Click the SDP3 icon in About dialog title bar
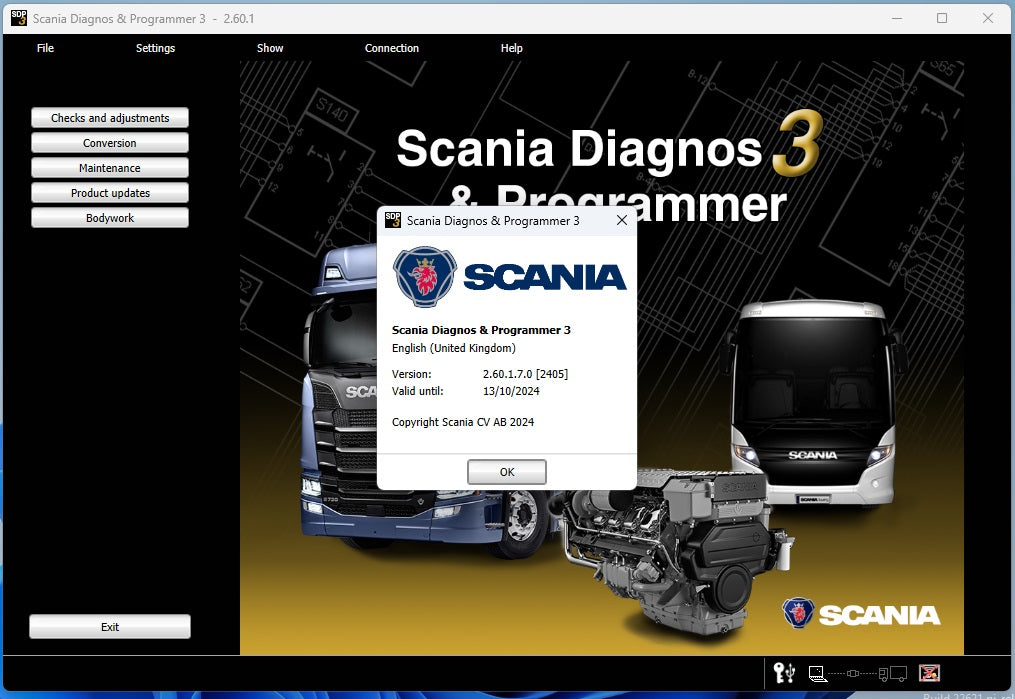The height and width of the screenshot is (699, 1015). tap(393, 220)
